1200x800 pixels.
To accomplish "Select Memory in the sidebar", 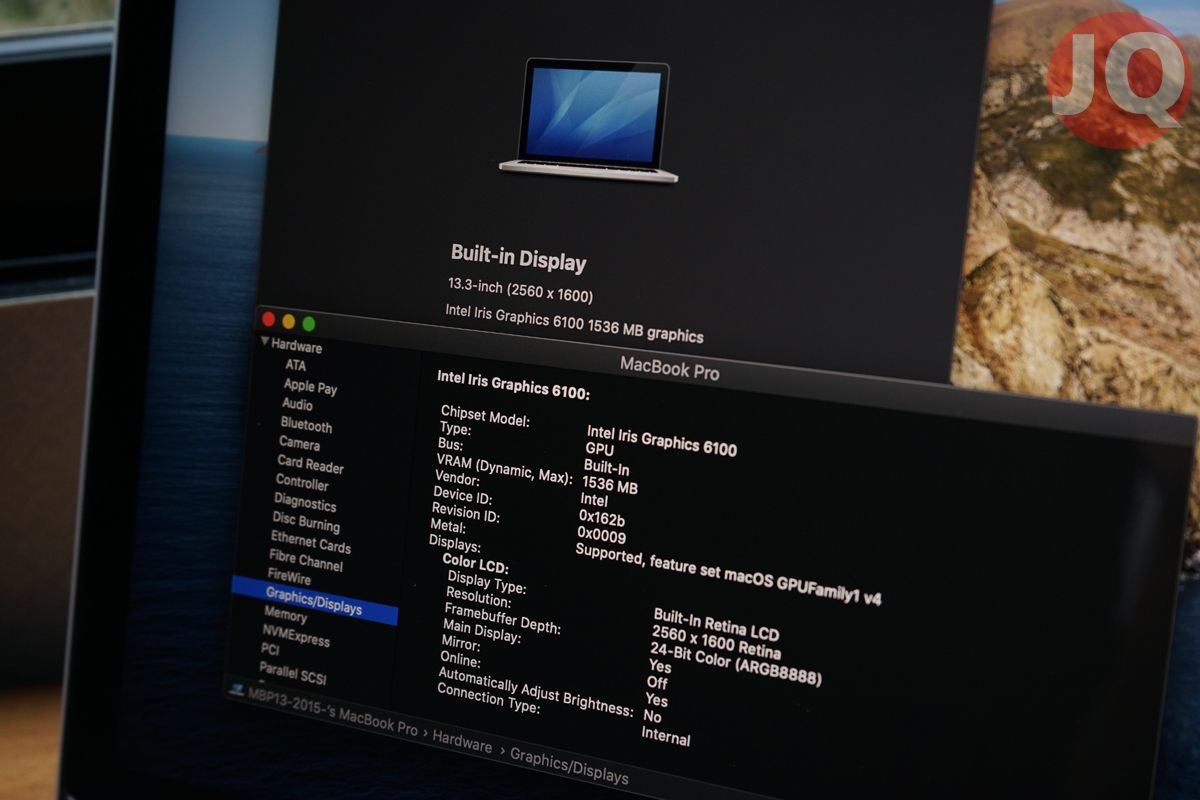I will pyautogui.click(x=285, y=615).
